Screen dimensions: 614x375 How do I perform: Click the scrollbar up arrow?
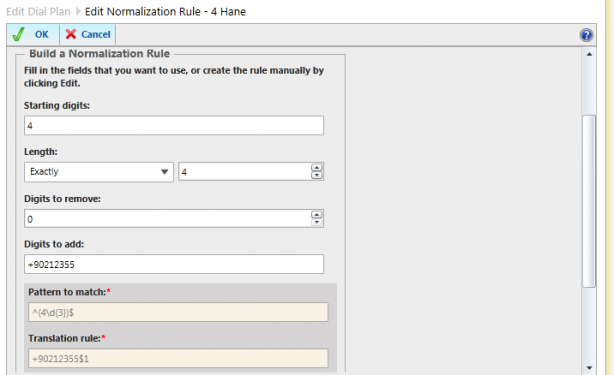pyautogui.click(x=589, y=54)
